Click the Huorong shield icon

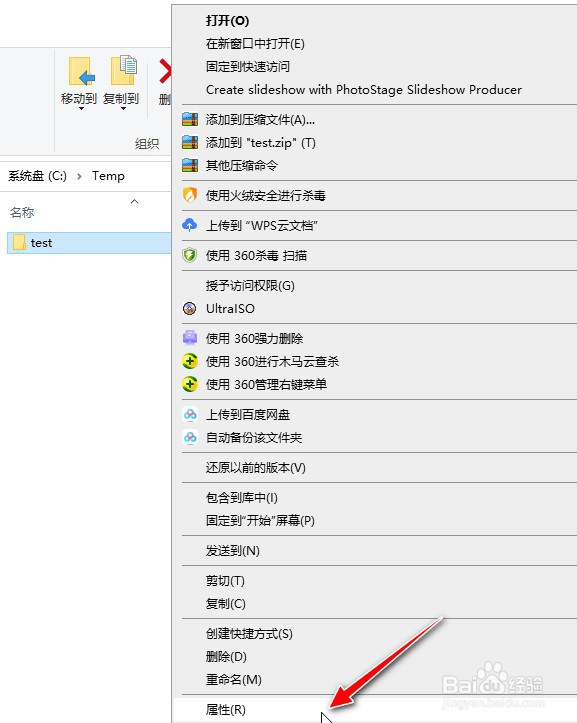(x=190, y=195)
